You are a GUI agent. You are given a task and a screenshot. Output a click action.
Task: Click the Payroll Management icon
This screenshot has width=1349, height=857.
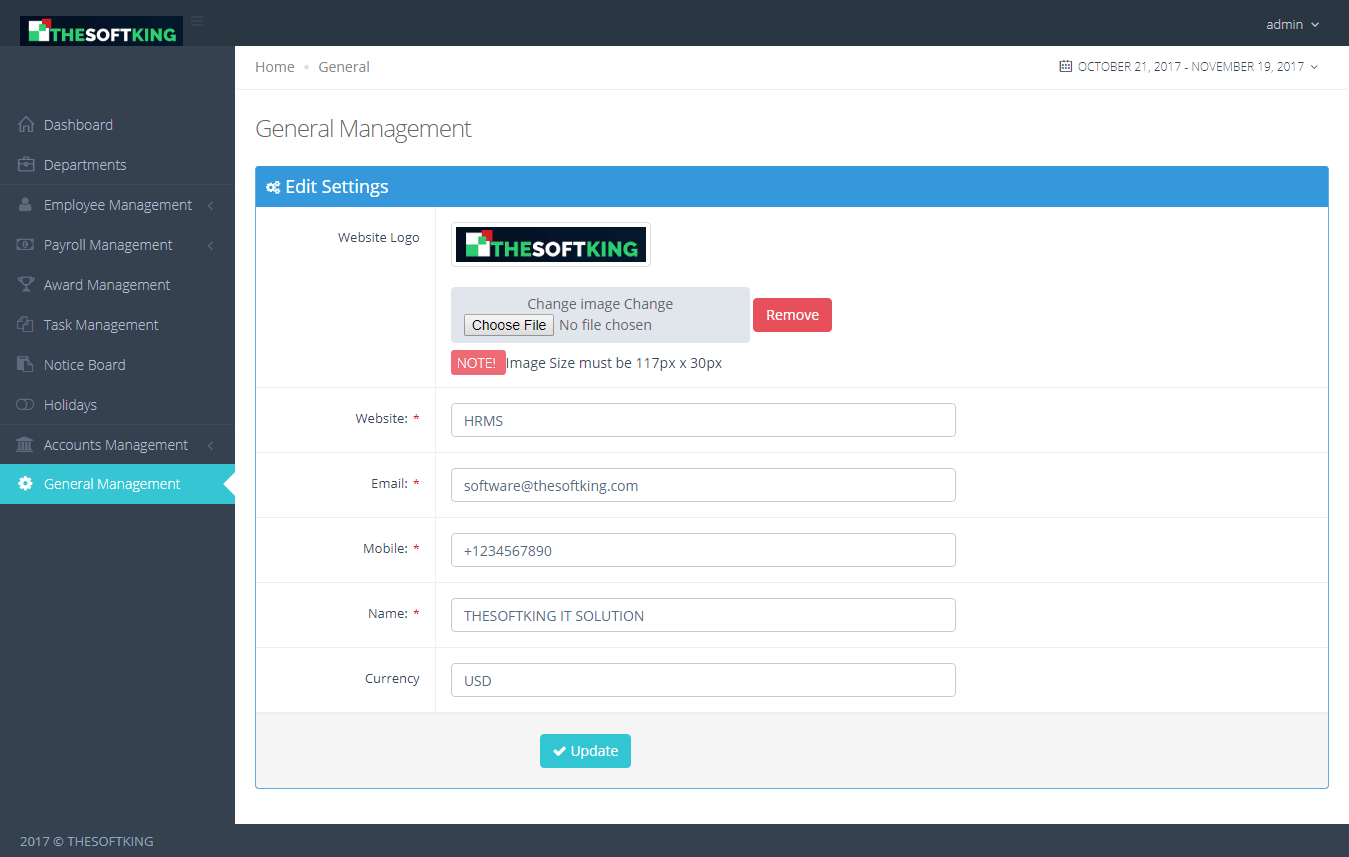[x=24, y=244]
